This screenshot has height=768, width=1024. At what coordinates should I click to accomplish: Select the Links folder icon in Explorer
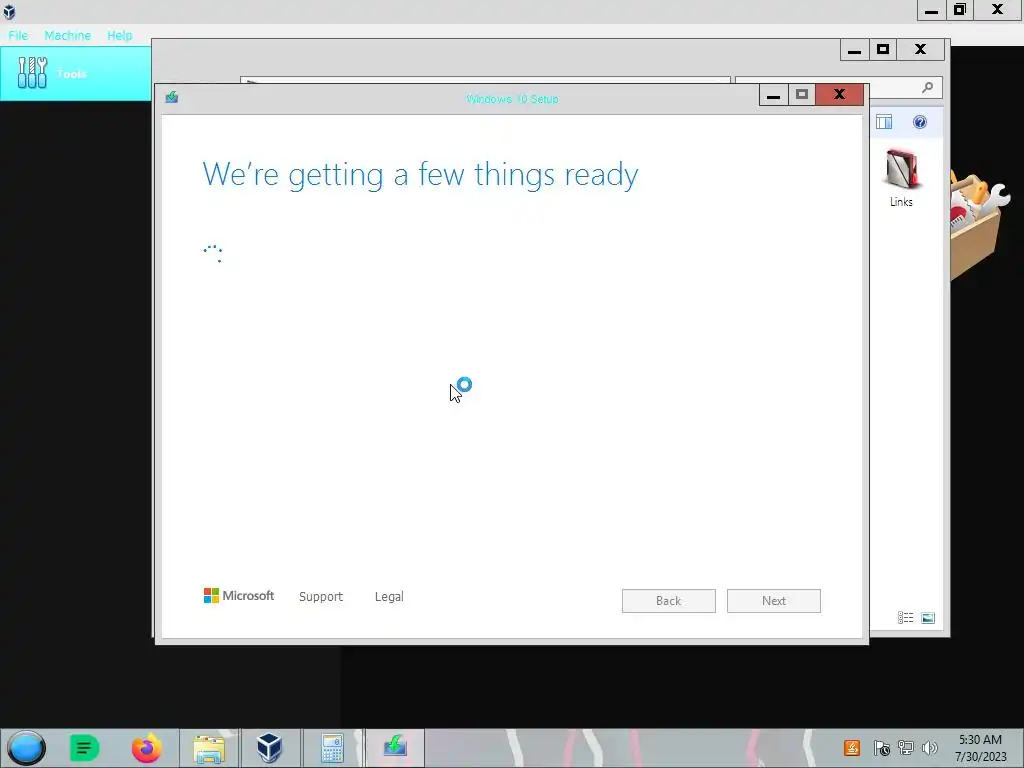pos(901,178)
